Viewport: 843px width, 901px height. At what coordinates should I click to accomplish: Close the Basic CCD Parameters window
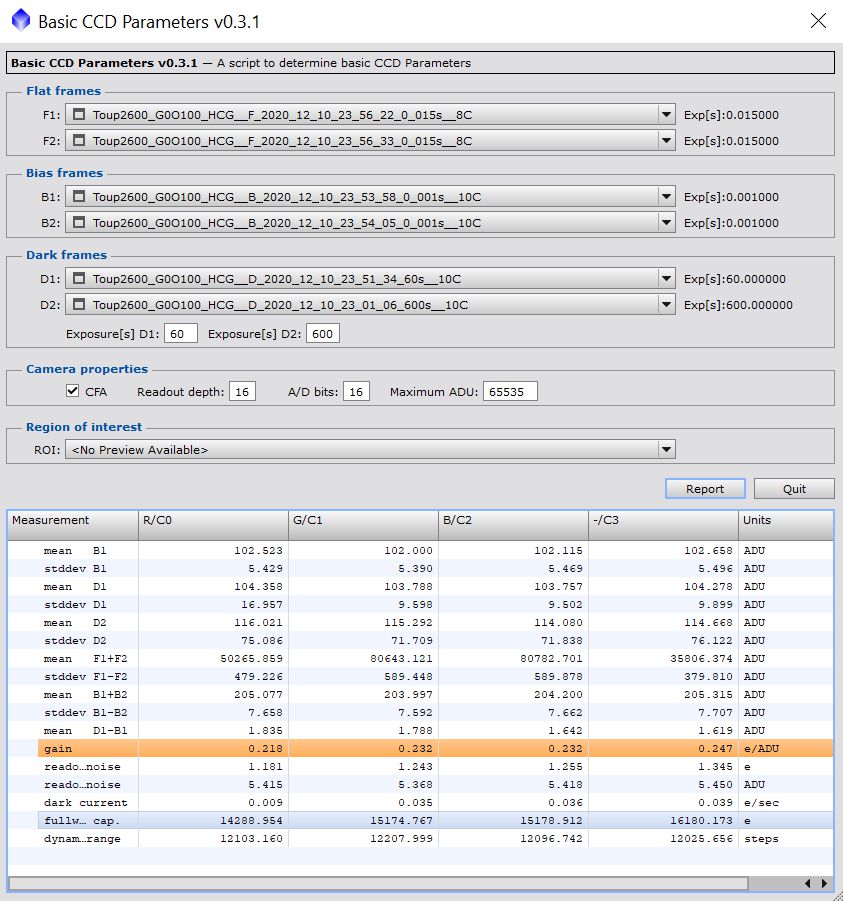click(x=818, y=21)
